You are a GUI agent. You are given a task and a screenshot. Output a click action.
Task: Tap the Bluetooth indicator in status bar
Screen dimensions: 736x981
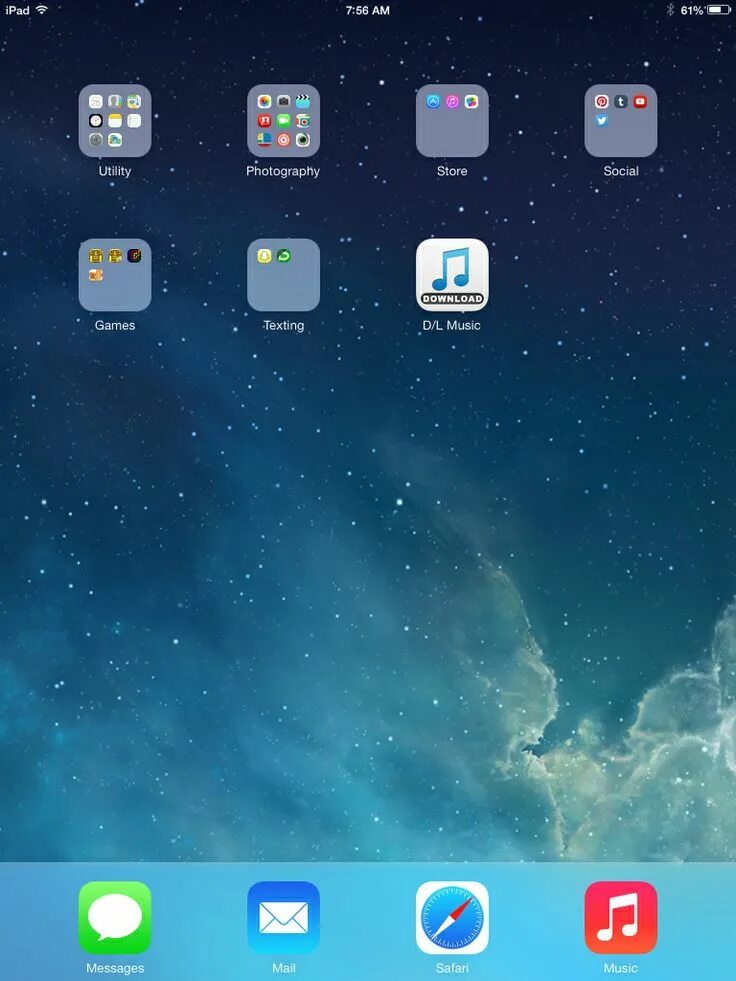click(670, 10)
